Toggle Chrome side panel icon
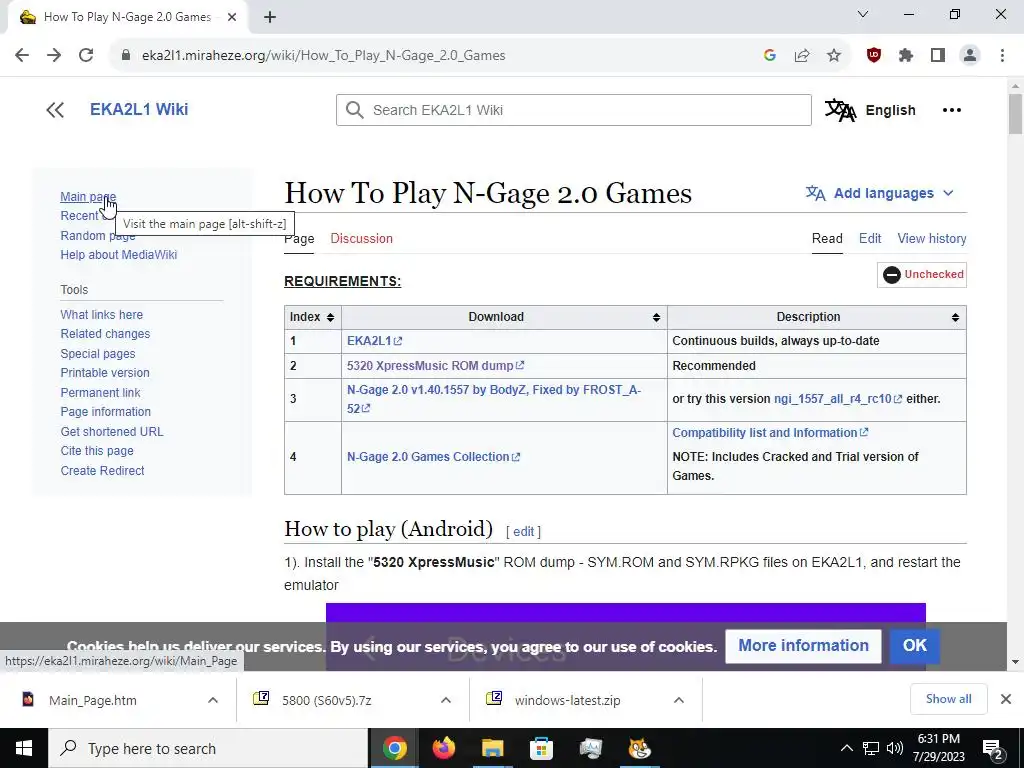 click(938, 56)
